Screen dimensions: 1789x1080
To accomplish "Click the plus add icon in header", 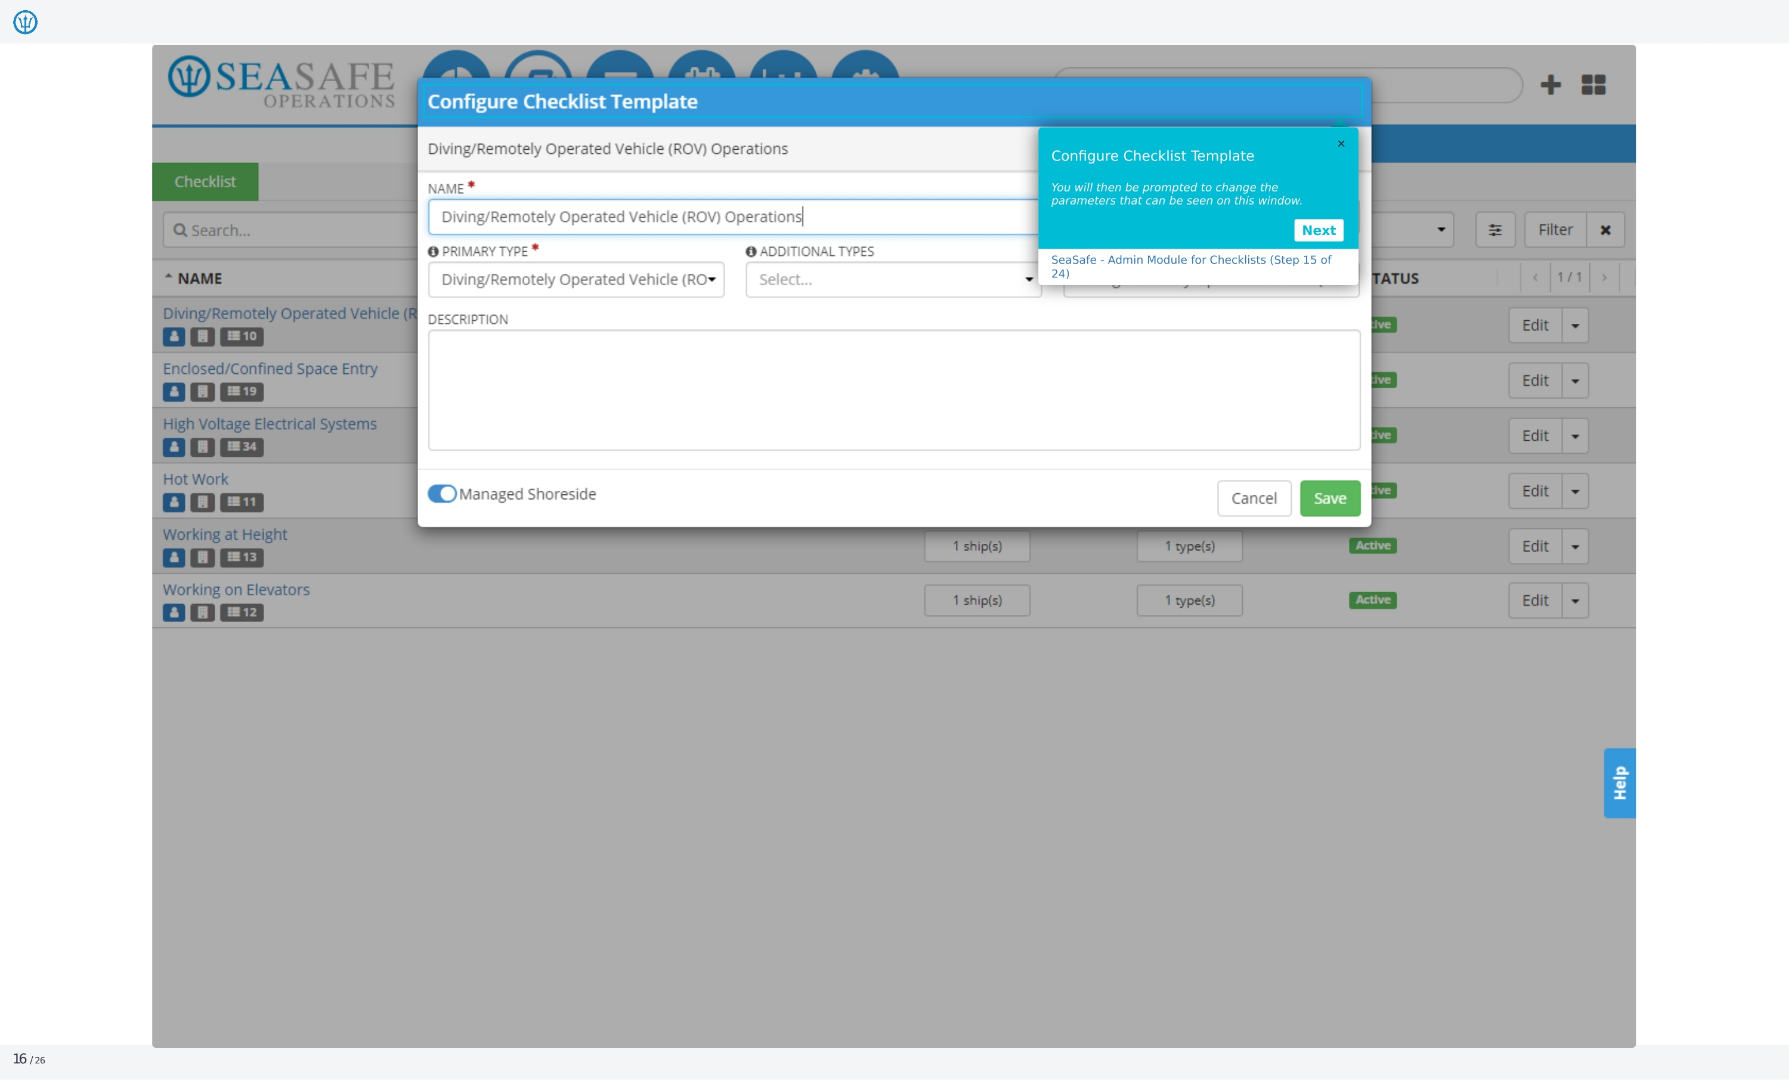I will (1551, 85).
